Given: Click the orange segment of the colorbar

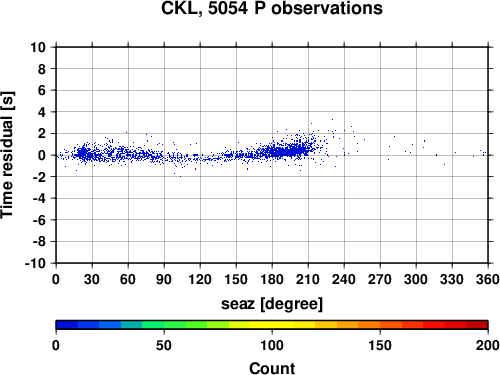Looking at the screenshot, I should 369,325.
